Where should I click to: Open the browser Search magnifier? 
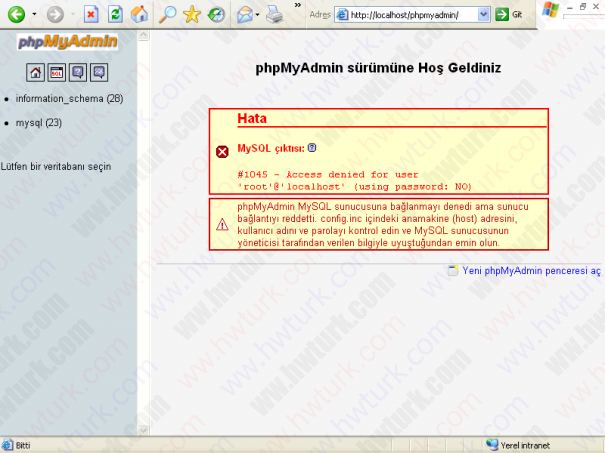(x=168, y=15)
